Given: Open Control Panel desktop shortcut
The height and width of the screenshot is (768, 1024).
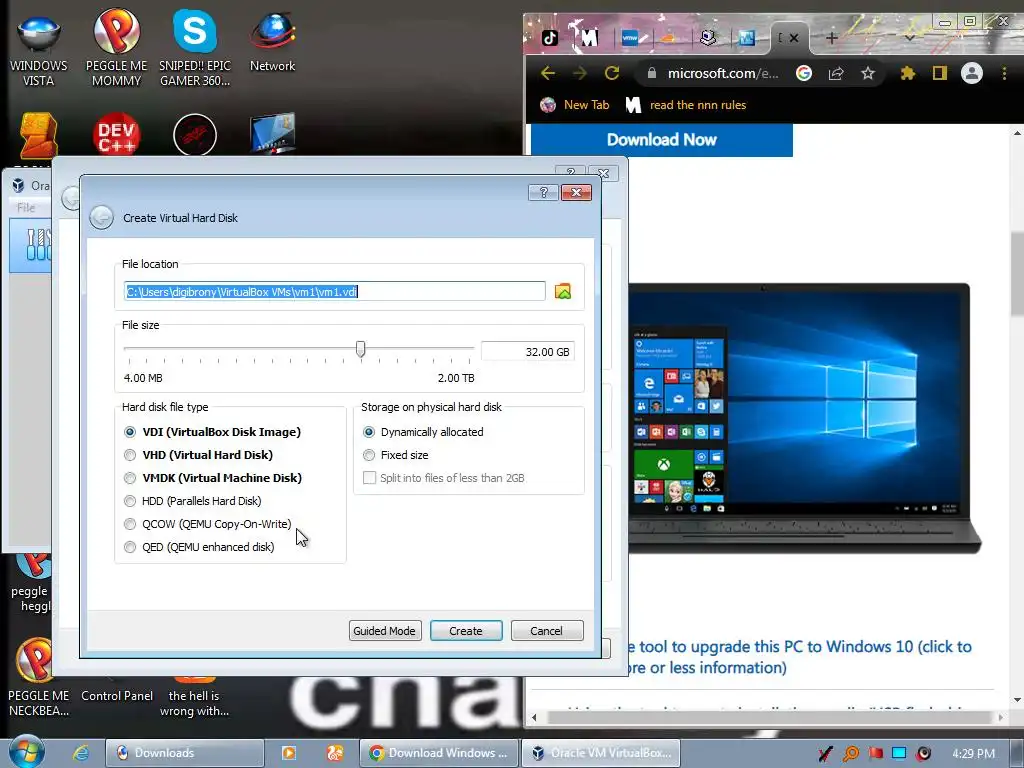Looking at the screenshot, I should click(117, 696).
